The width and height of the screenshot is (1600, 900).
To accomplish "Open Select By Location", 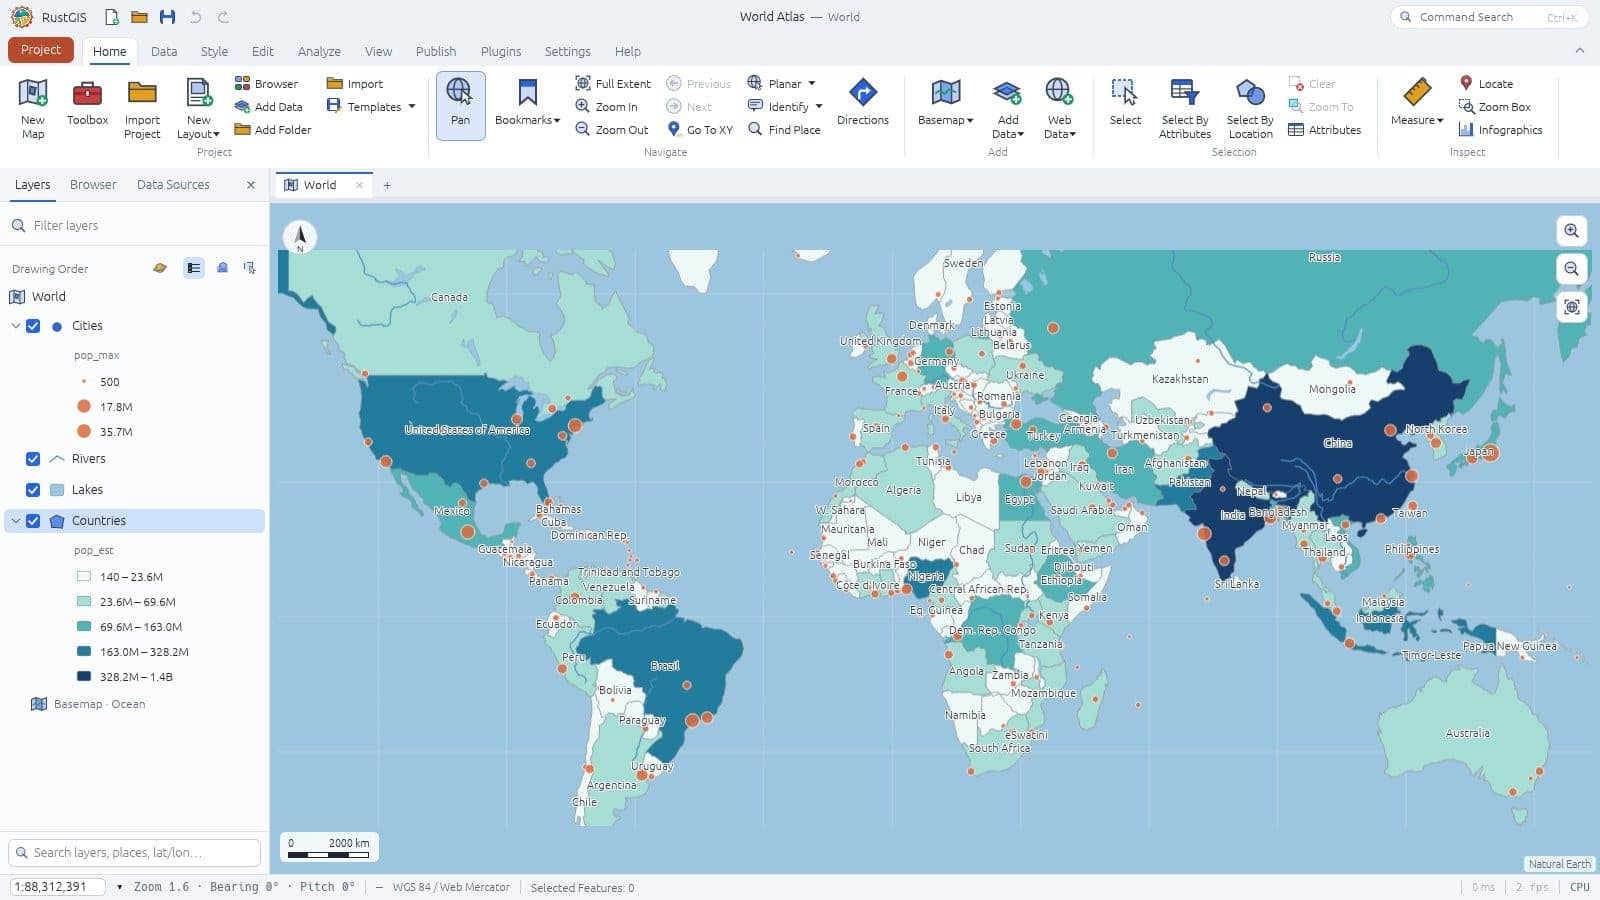I will pos(1250,108).
